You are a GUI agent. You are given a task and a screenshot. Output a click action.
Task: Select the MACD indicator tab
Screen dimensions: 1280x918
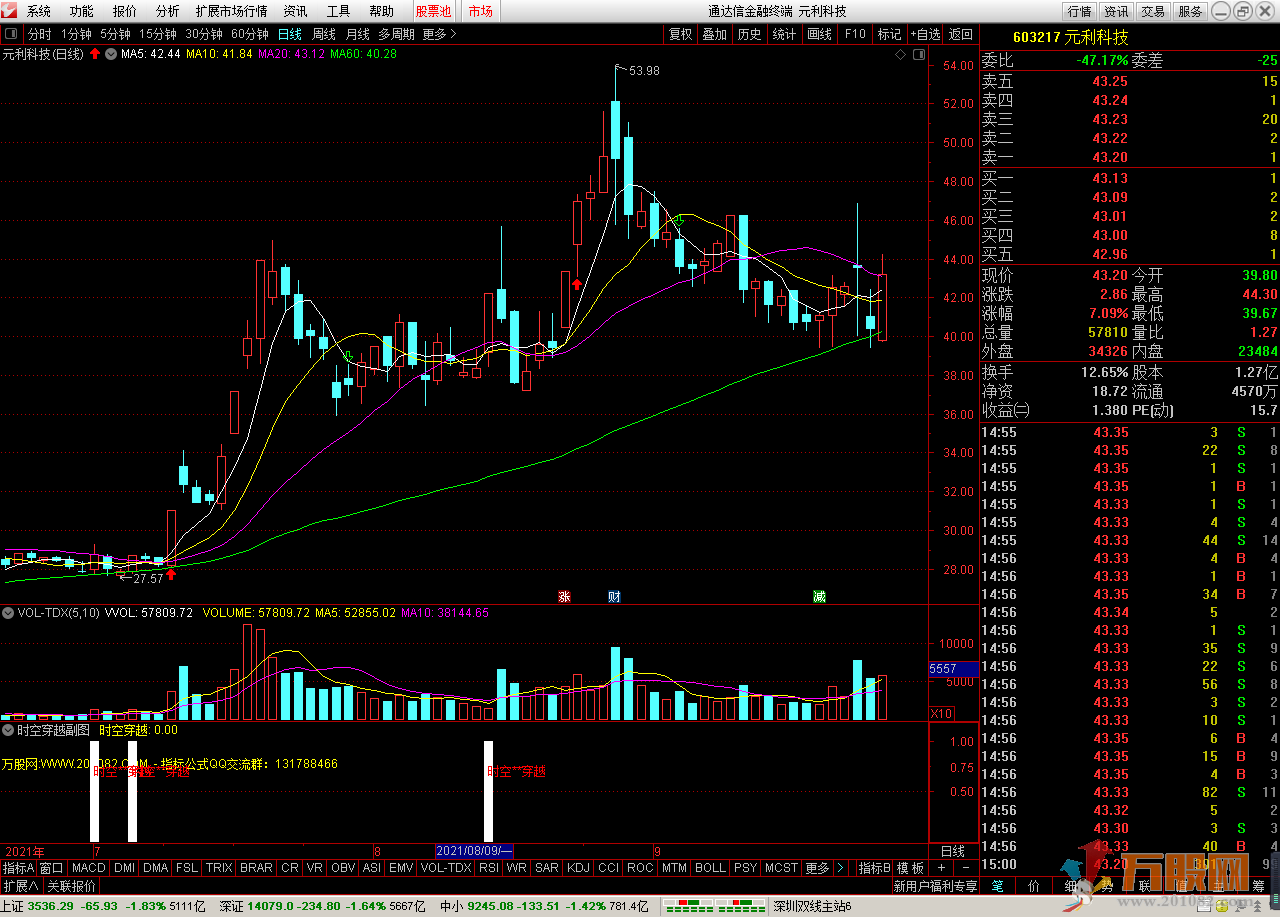[x=88, y=868]
